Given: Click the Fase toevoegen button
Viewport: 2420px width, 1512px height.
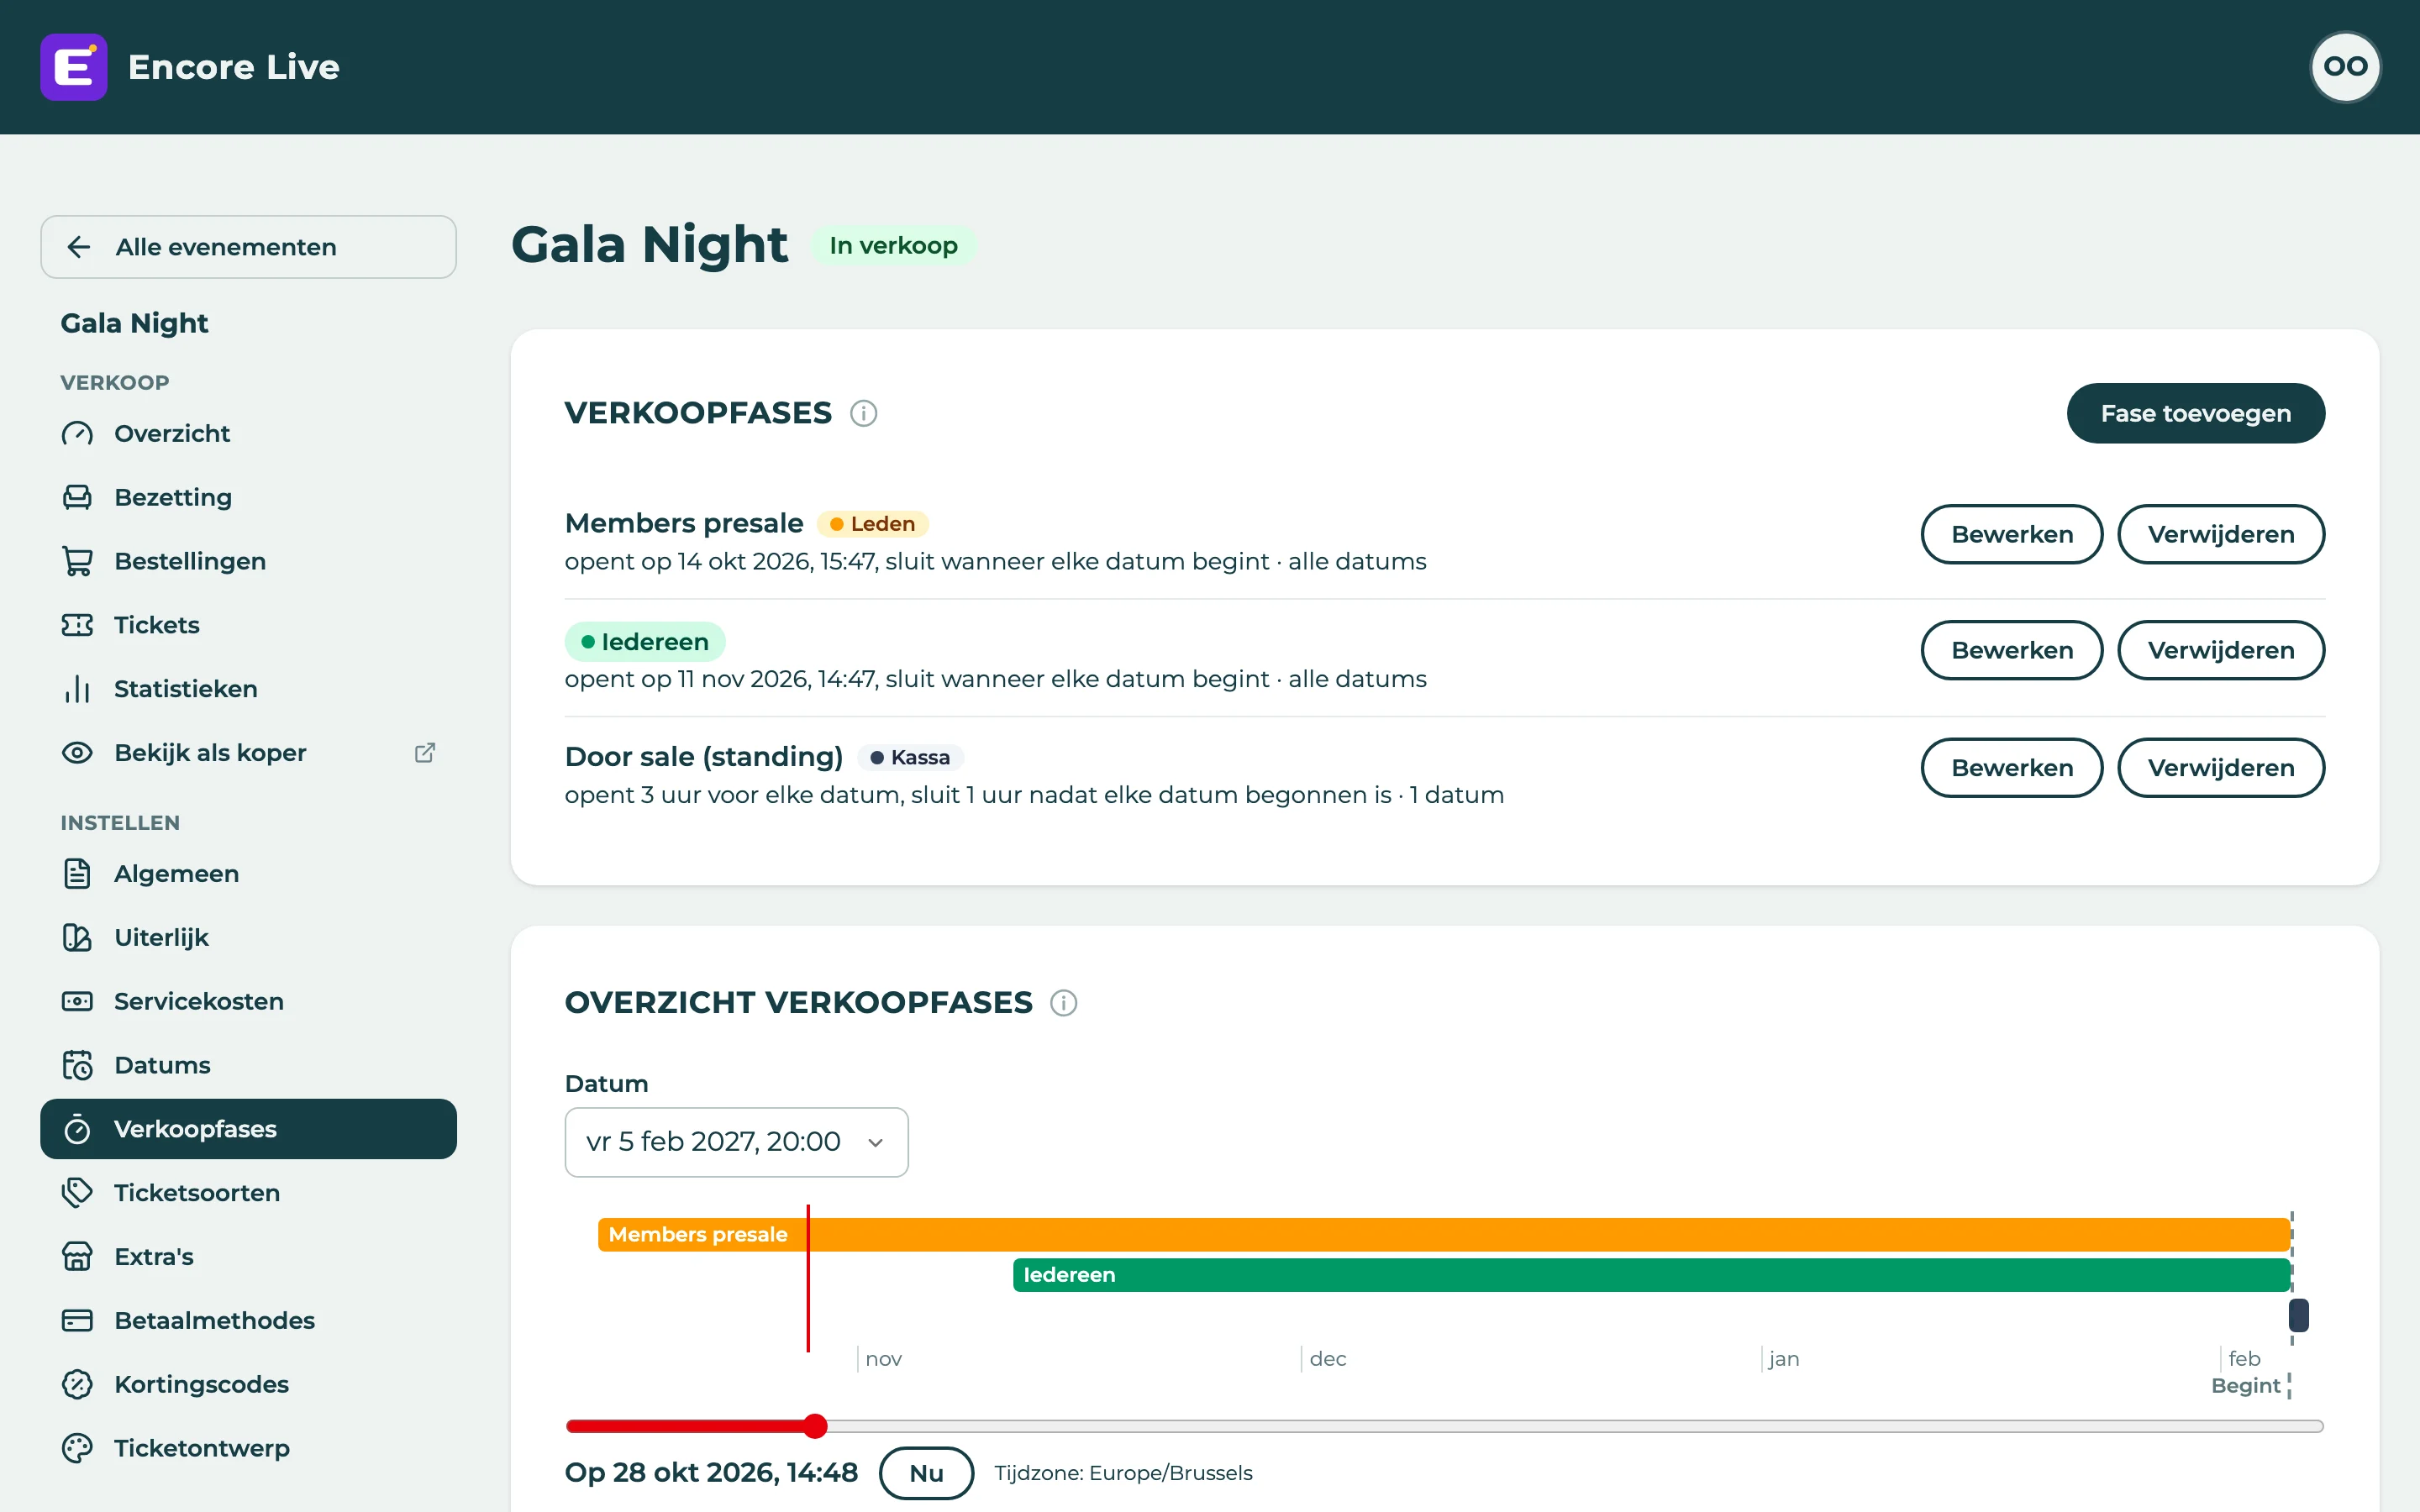Looking at the screenshot, I should point(2195,413).
